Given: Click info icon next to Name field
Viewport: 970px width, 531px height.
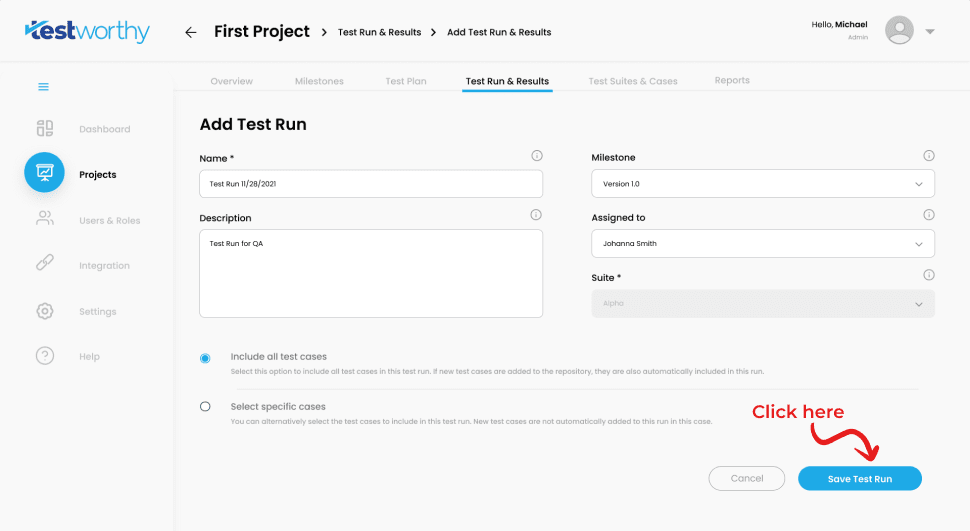Looking at the screenshot, I should pos(537,156).
